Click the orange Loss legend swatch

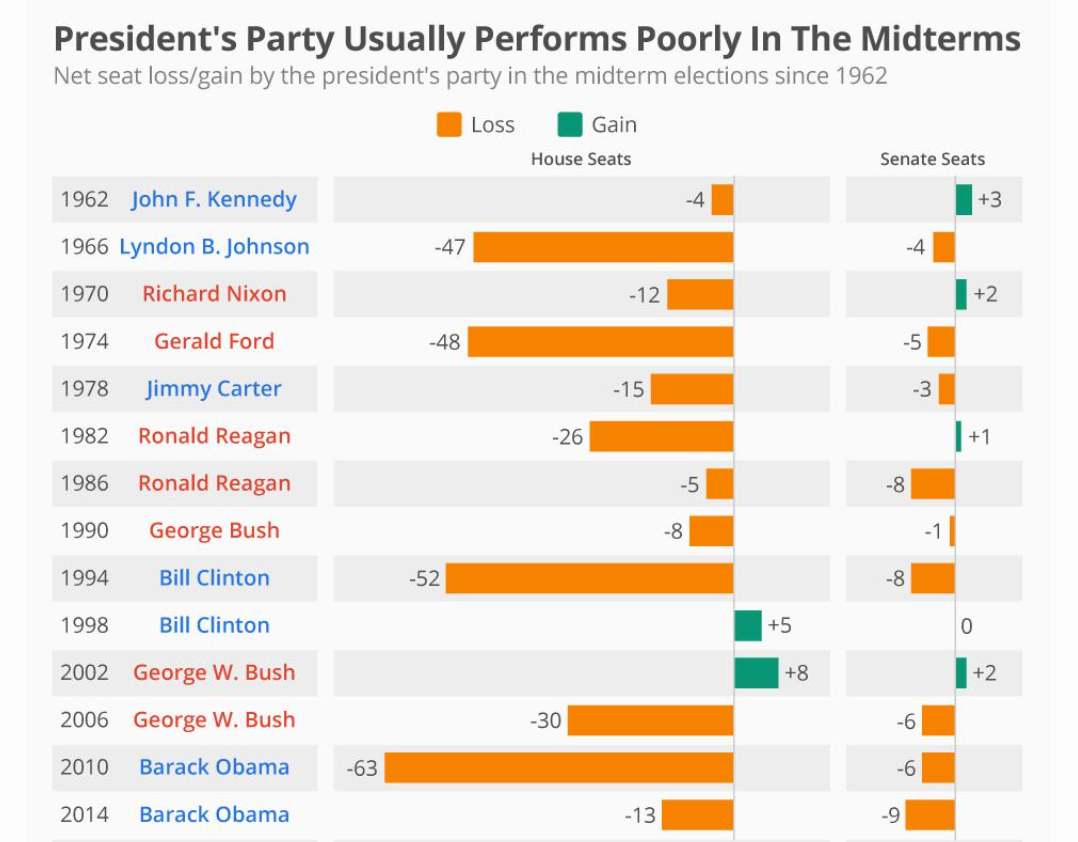tap(449, 125)
